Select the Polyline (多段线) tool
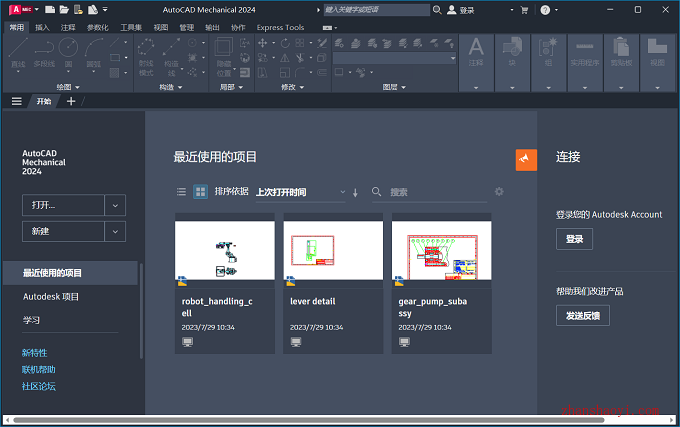 click(x=44, y=53)
